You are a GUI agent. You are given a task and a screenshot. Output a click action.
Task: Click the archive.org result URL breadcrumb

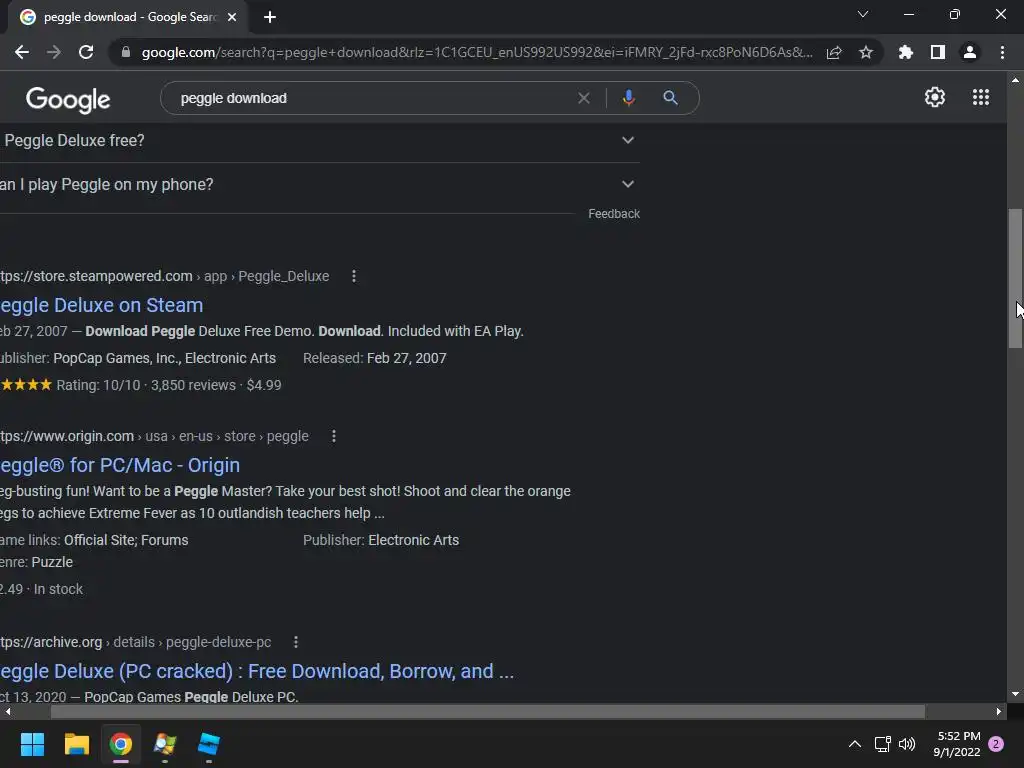(x=135, y=643)
